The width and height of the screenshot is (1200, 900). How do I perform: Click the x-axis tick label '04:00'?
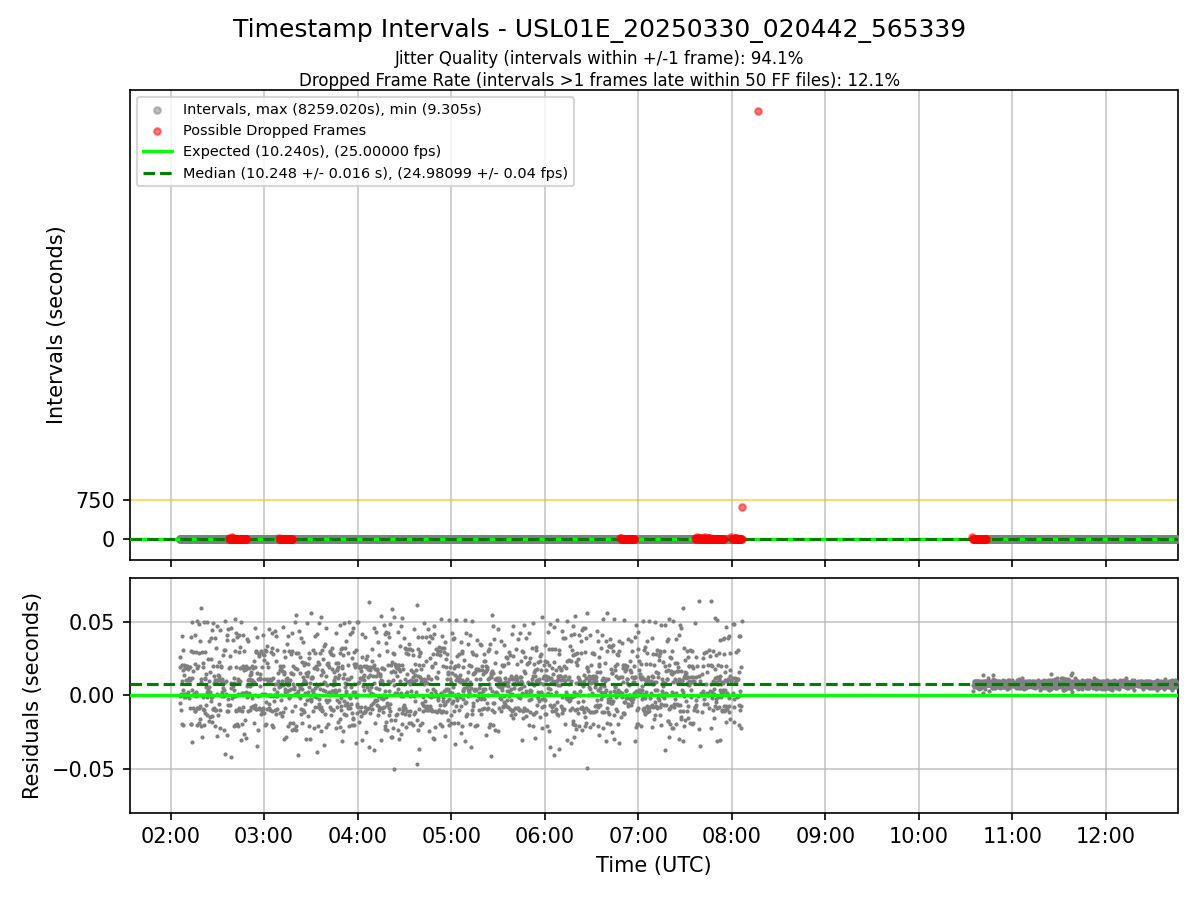[x=358, y=835]
